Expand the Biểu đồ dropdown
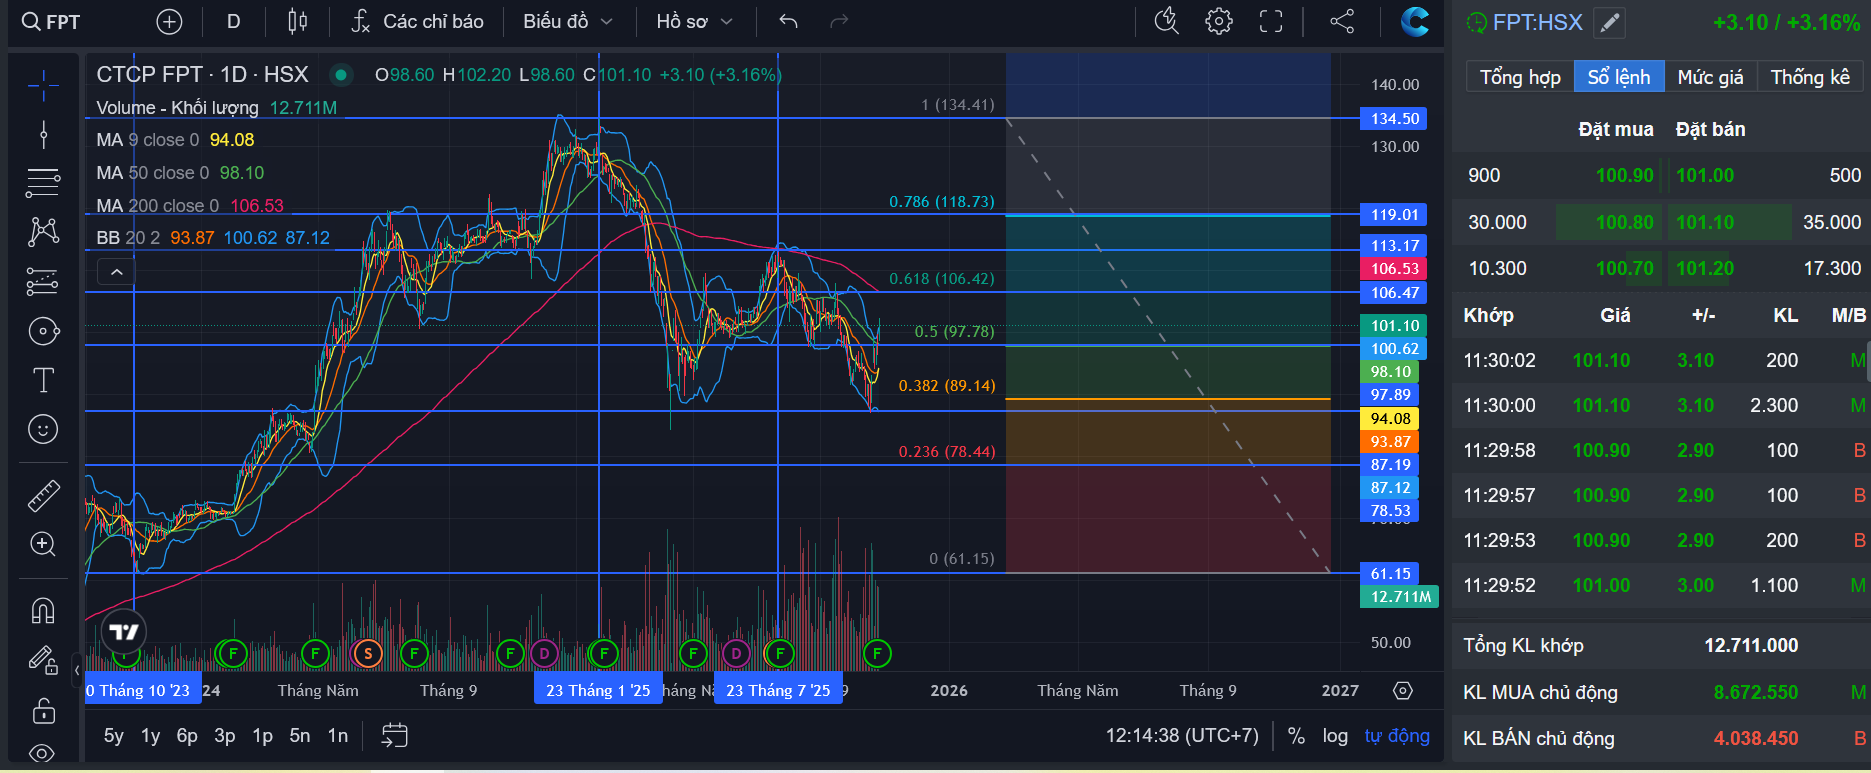1871x773 pixels. coord(568,22)
